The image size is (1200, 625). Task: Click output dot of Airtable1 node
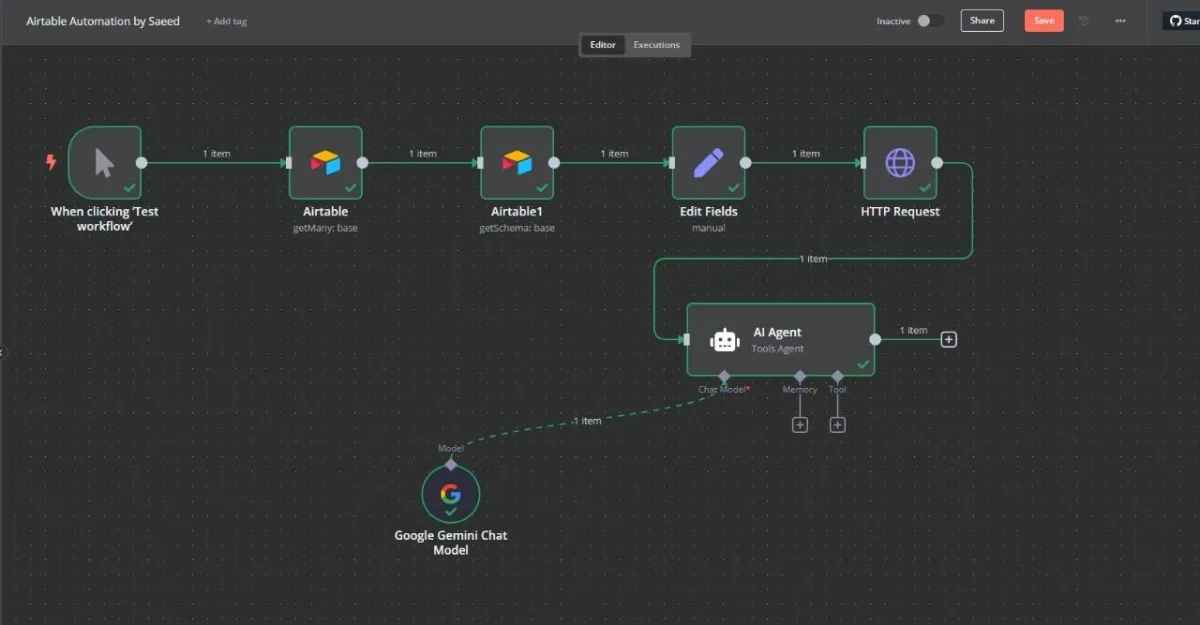pos(553,162)
